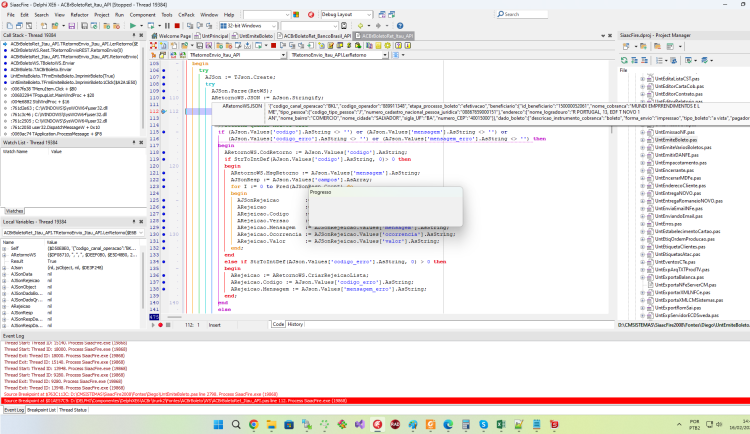Click the Refresh icon in Project Manager
Image resolution: width=750 pixels, height=434 pixels.
624,60
